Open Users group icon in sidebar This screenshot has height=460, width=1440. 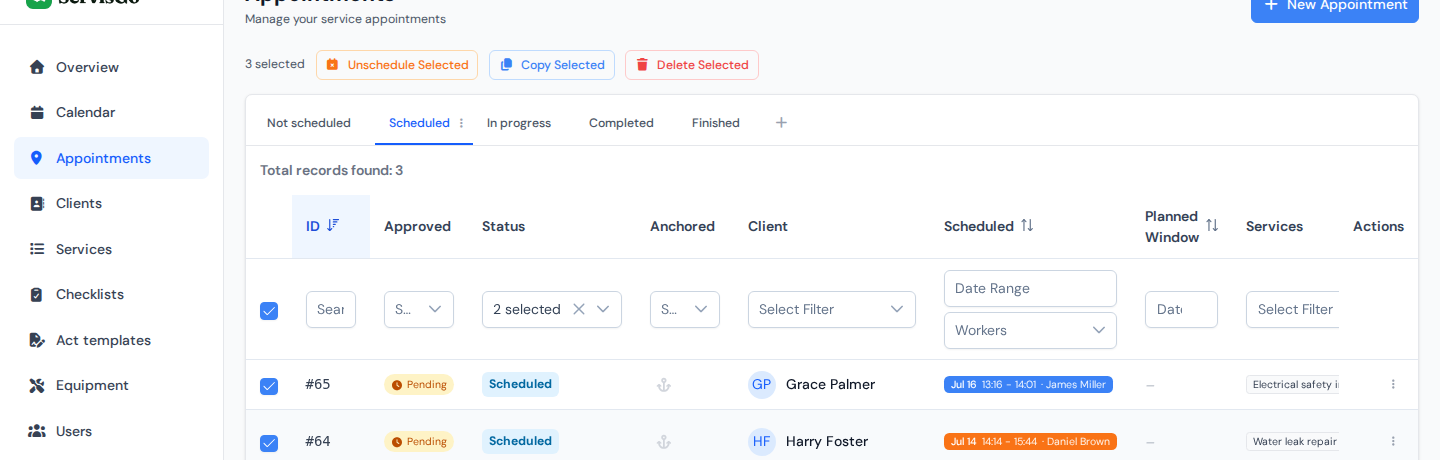point(37,431)
